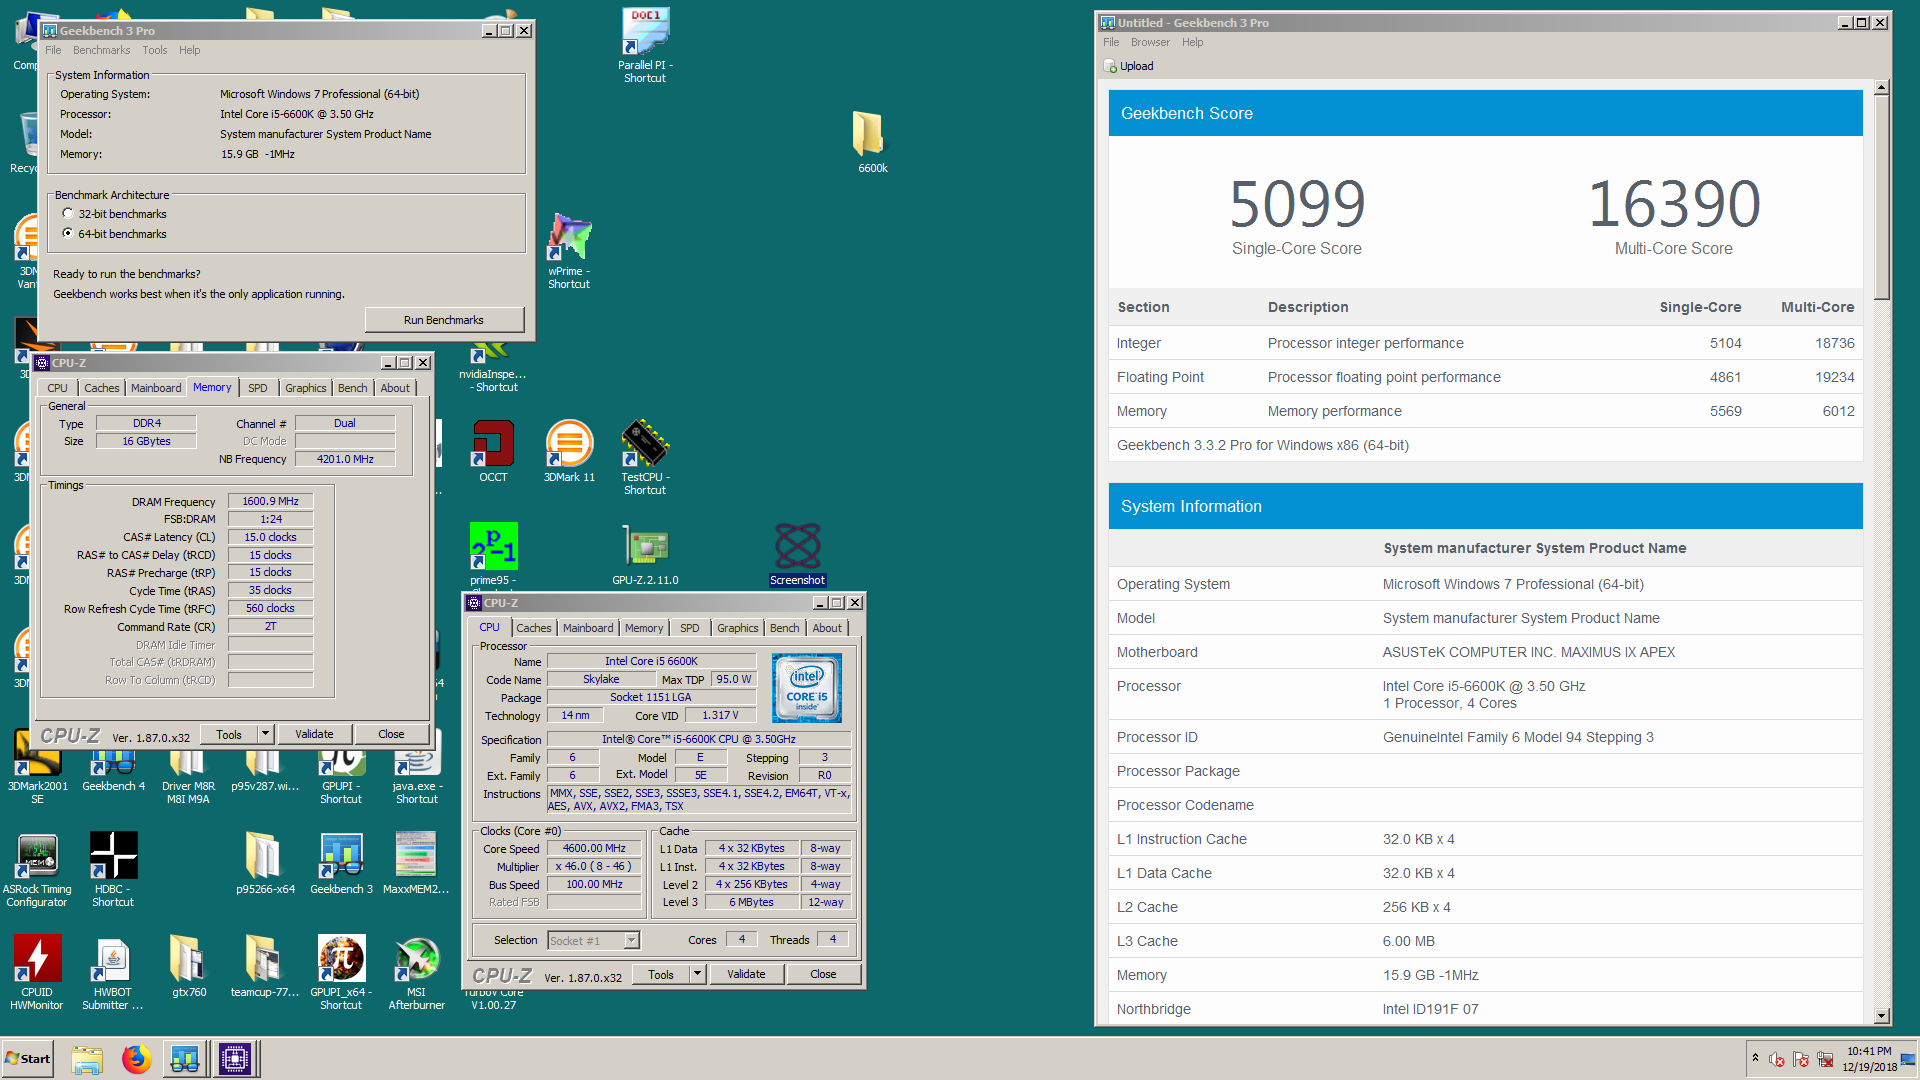Open the Bench tab in CPU-Z CPU window

(x=784, y=628)
